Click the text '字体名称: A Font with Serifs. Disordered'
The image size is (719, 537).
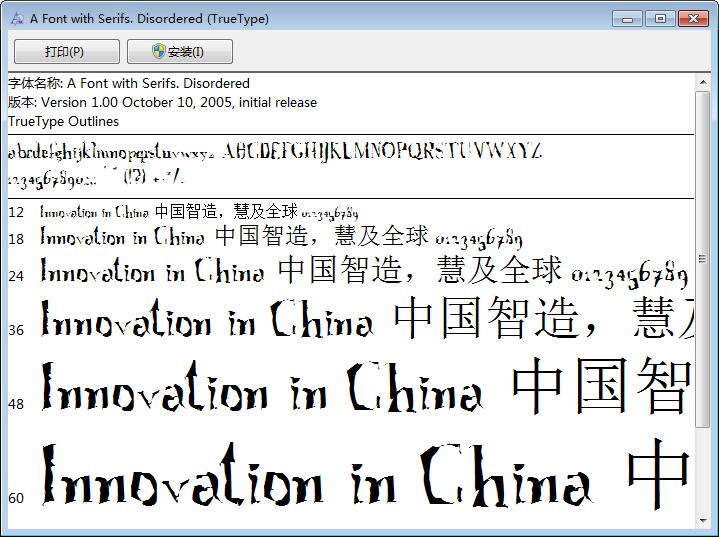(129, 83)
